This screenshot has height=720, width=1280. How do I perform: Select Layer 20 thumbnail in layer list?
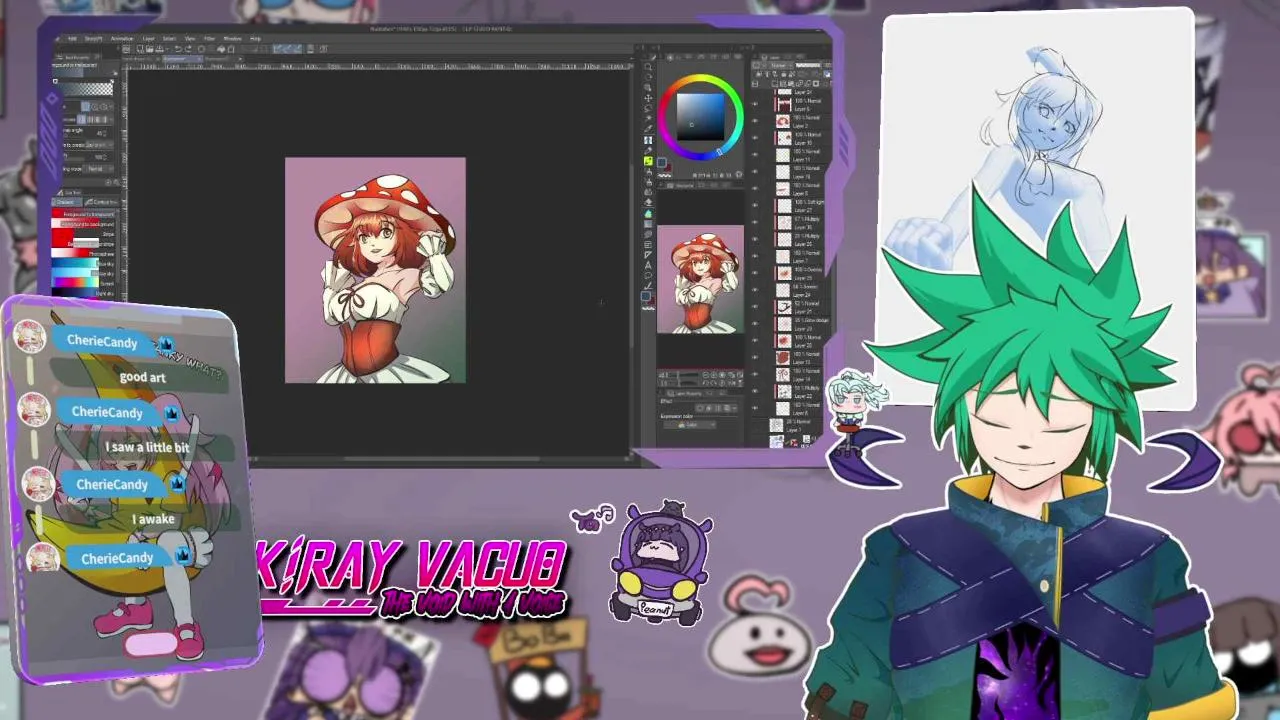(x=783, y=340)
